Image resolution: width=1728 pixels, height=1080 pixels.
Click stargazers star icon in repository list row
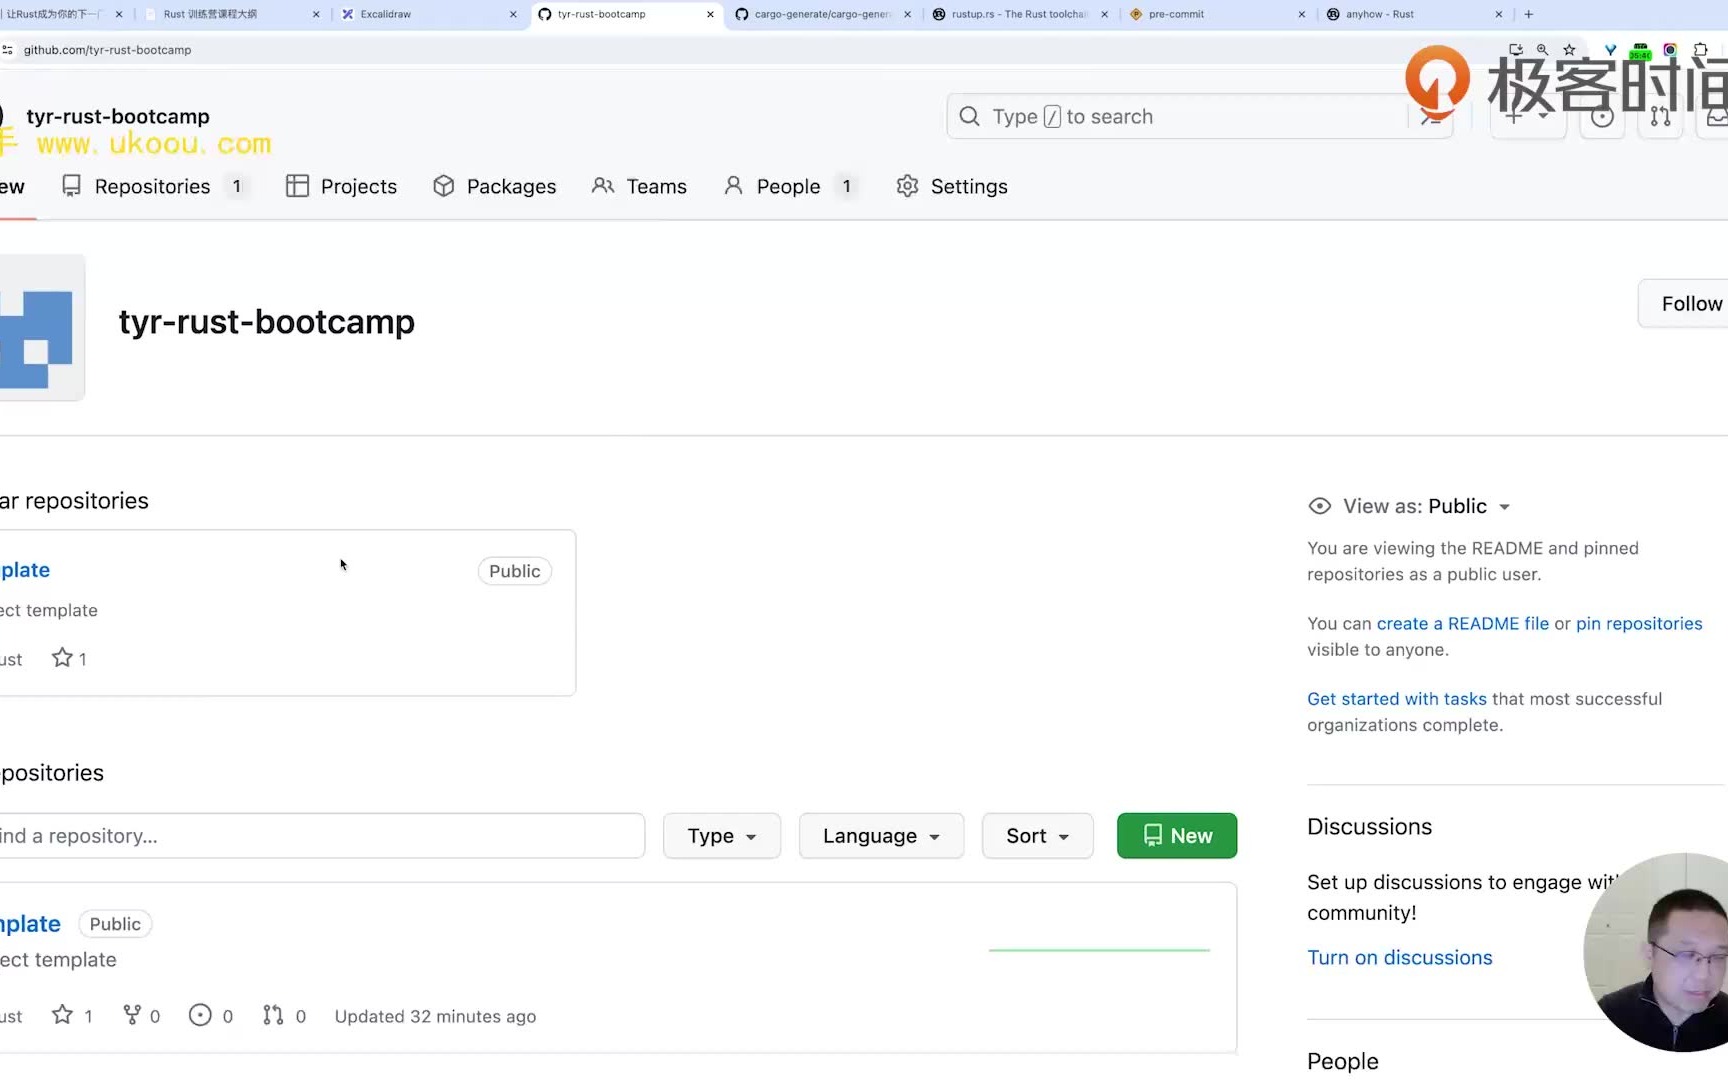62,1015
